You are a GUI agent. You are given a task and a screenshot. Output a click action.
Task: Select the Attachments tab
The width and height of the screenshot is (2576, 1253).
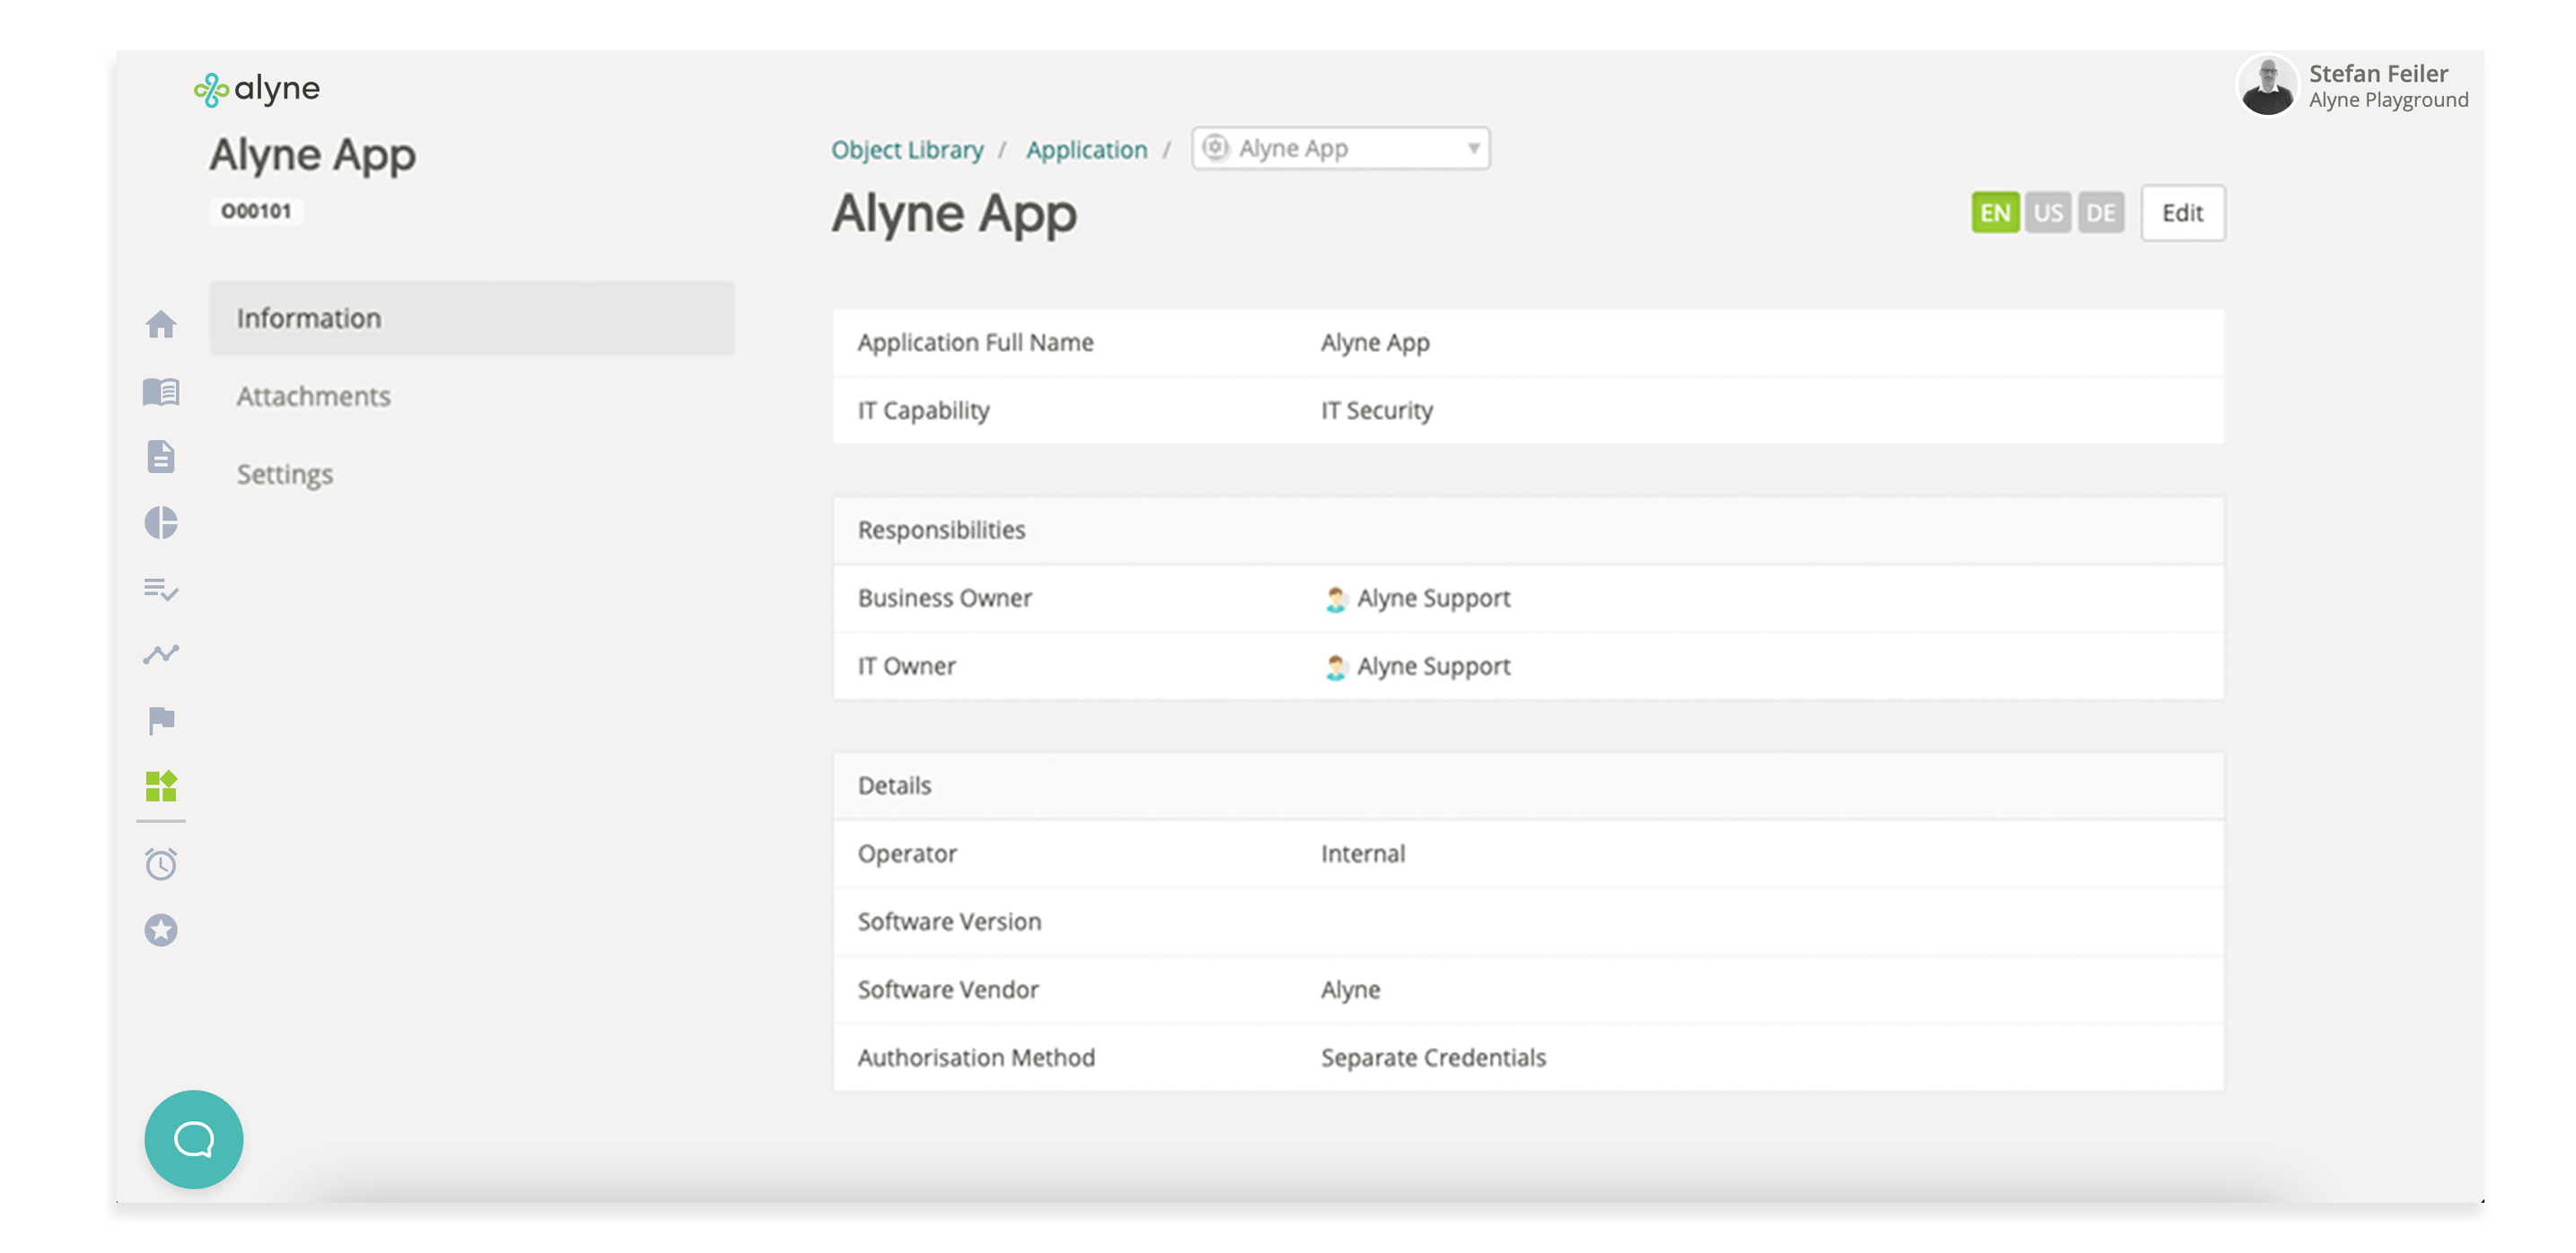(x=313, y=396)
